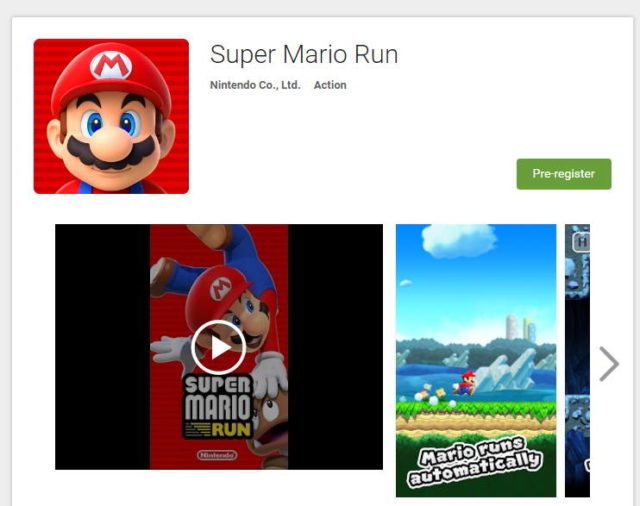Open the Action category link
The height and width of the screenshot is (506, 640).
tap(330, 85)
